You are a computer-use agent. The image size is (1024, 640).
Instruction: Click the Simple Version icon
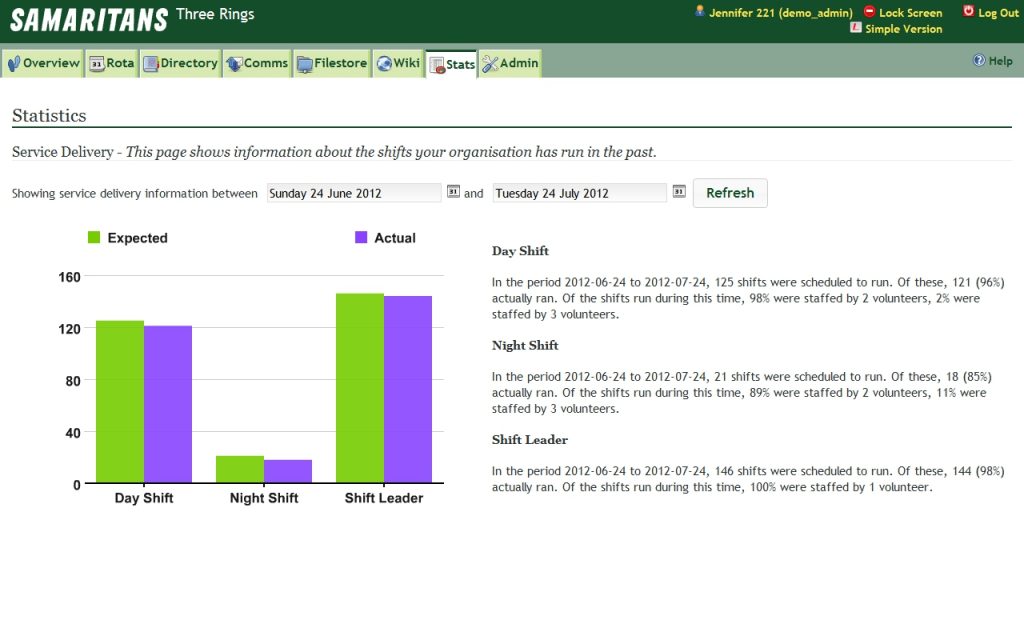coord(858,29)
